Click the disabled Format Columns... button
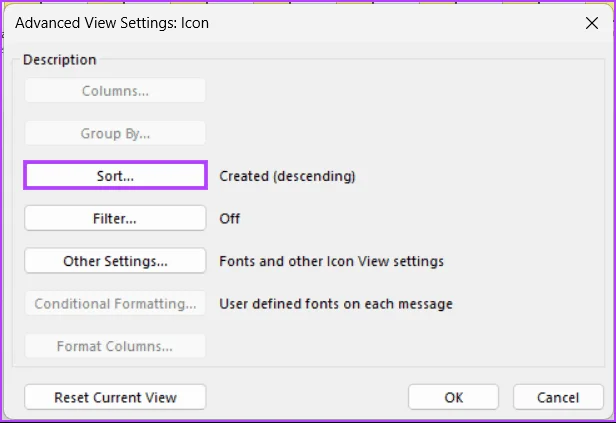616x423 pixels. click(115, 346)
